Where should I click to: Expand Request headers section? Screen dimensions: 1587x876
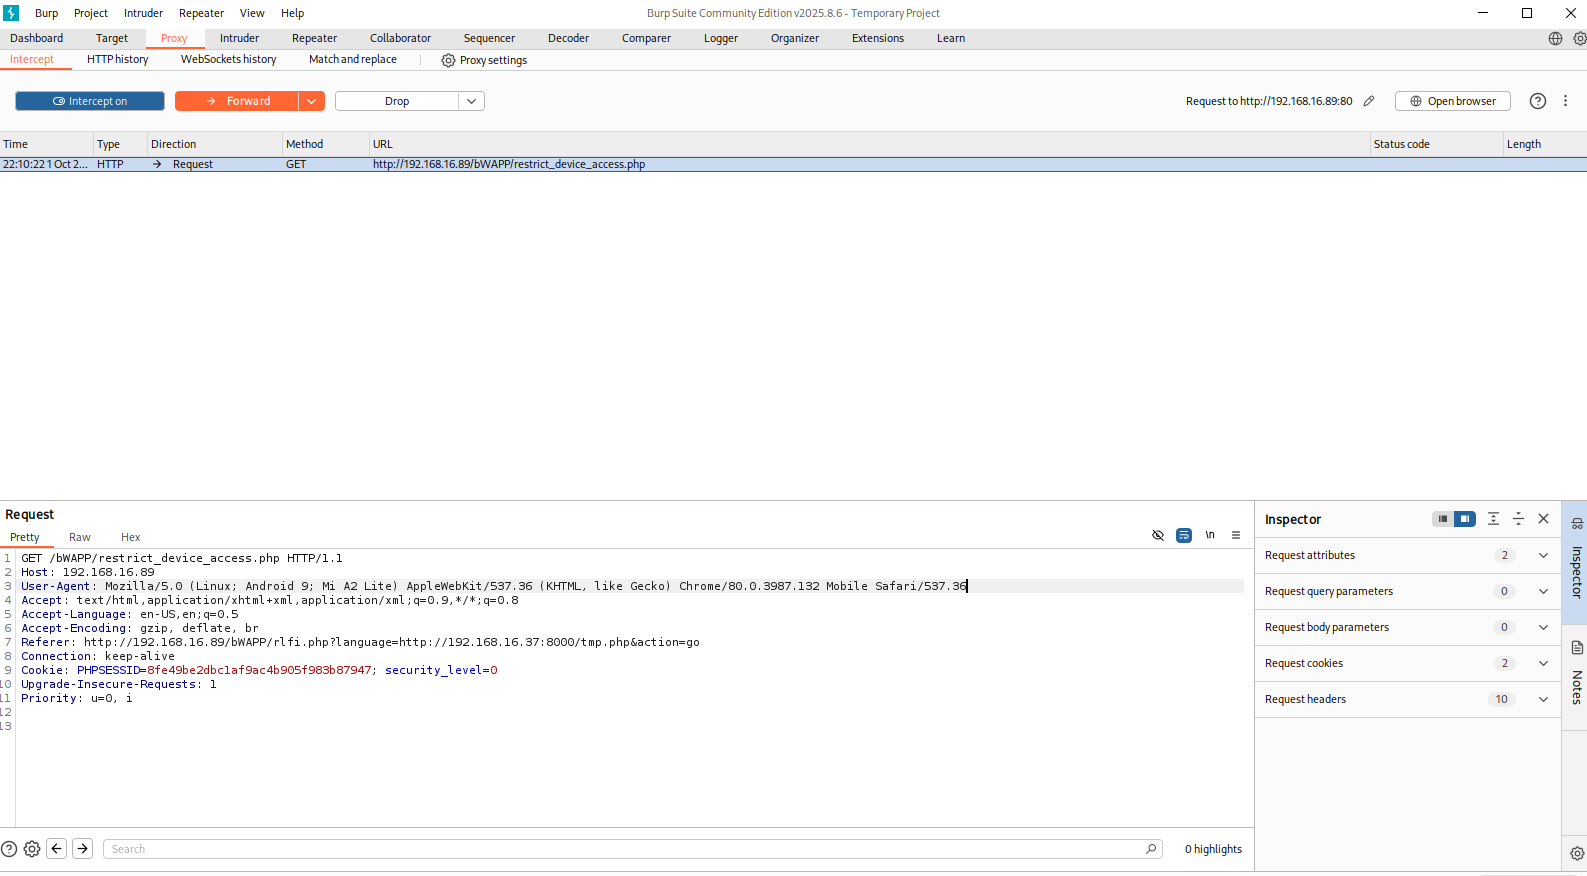click(1408, 699)
